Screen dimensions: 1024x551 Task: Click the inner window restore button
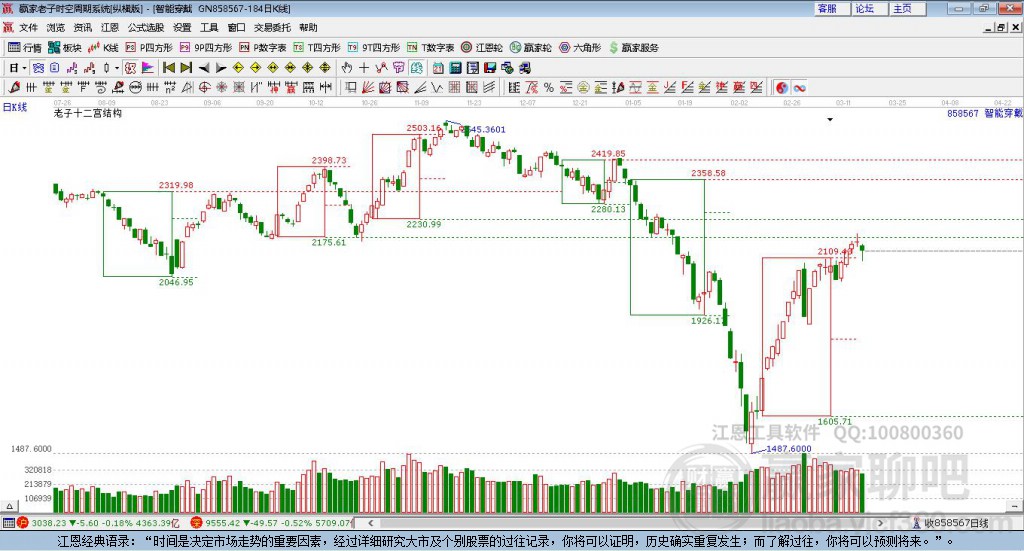click(x=1001, y=27)
